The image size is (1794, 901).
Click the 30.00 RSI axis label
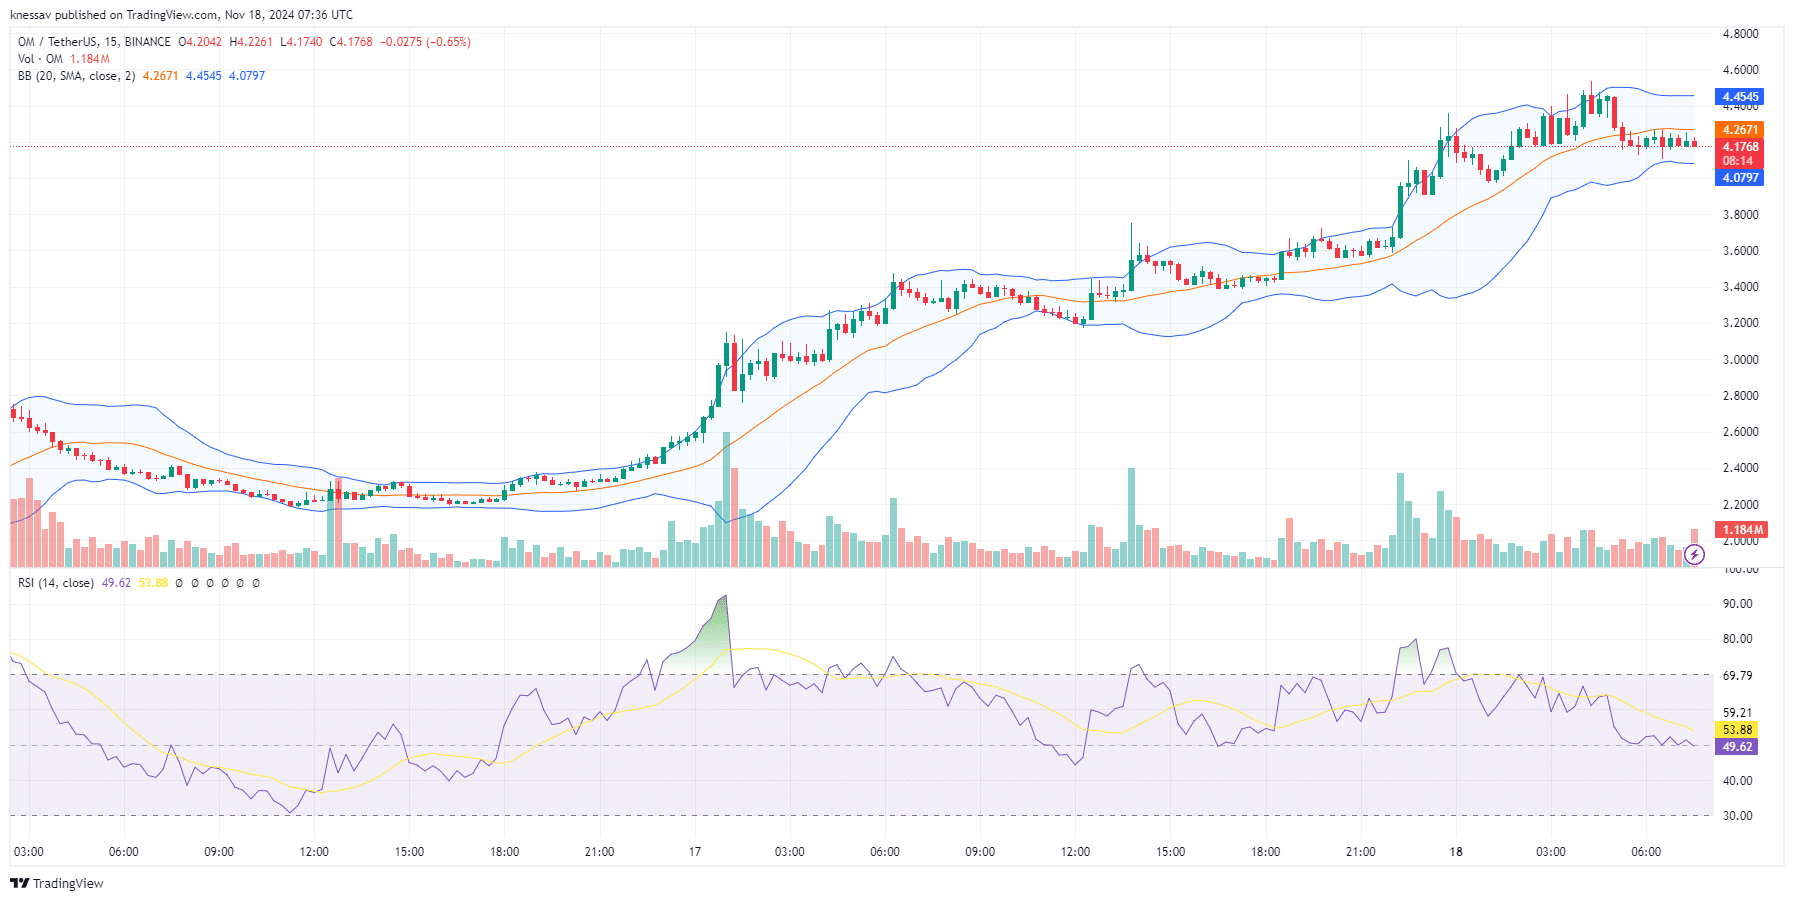[x=1738, y=816]
